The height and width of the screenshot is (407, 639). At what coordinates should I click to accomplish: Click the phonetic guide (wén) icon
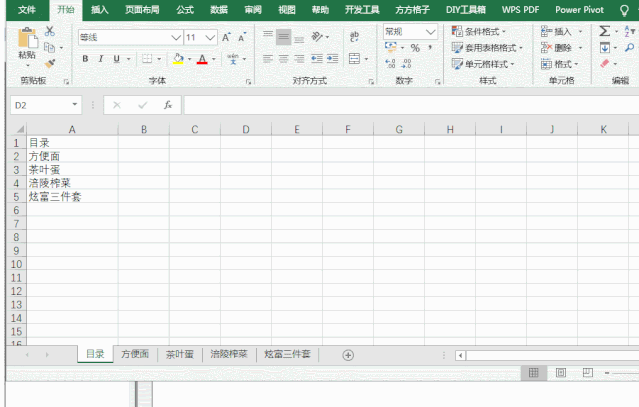click(233, 59)
